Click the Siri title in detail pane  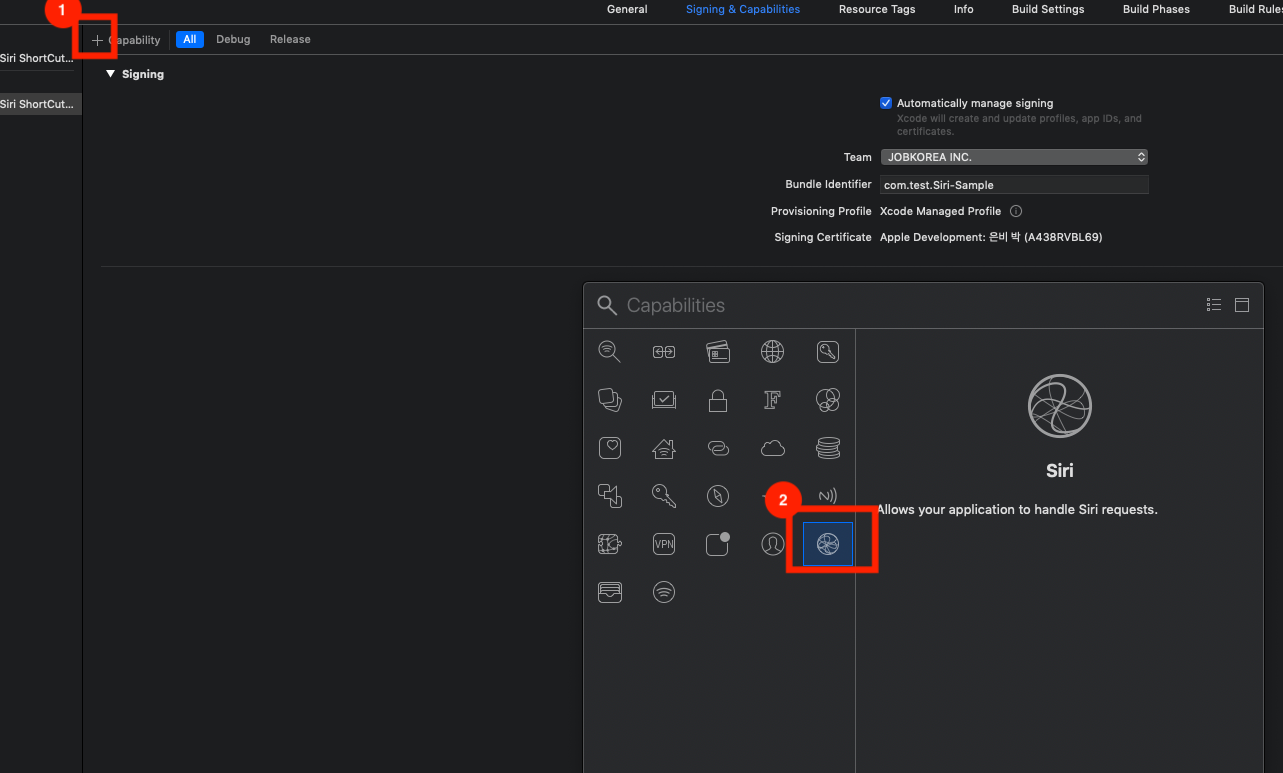[1059, 470]
